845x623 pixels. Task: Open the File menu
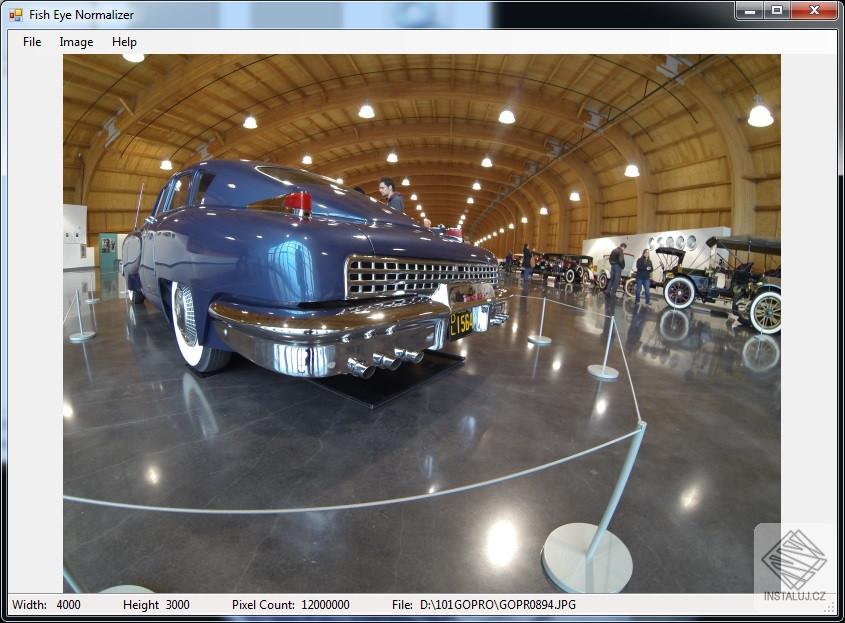(31, 42)
